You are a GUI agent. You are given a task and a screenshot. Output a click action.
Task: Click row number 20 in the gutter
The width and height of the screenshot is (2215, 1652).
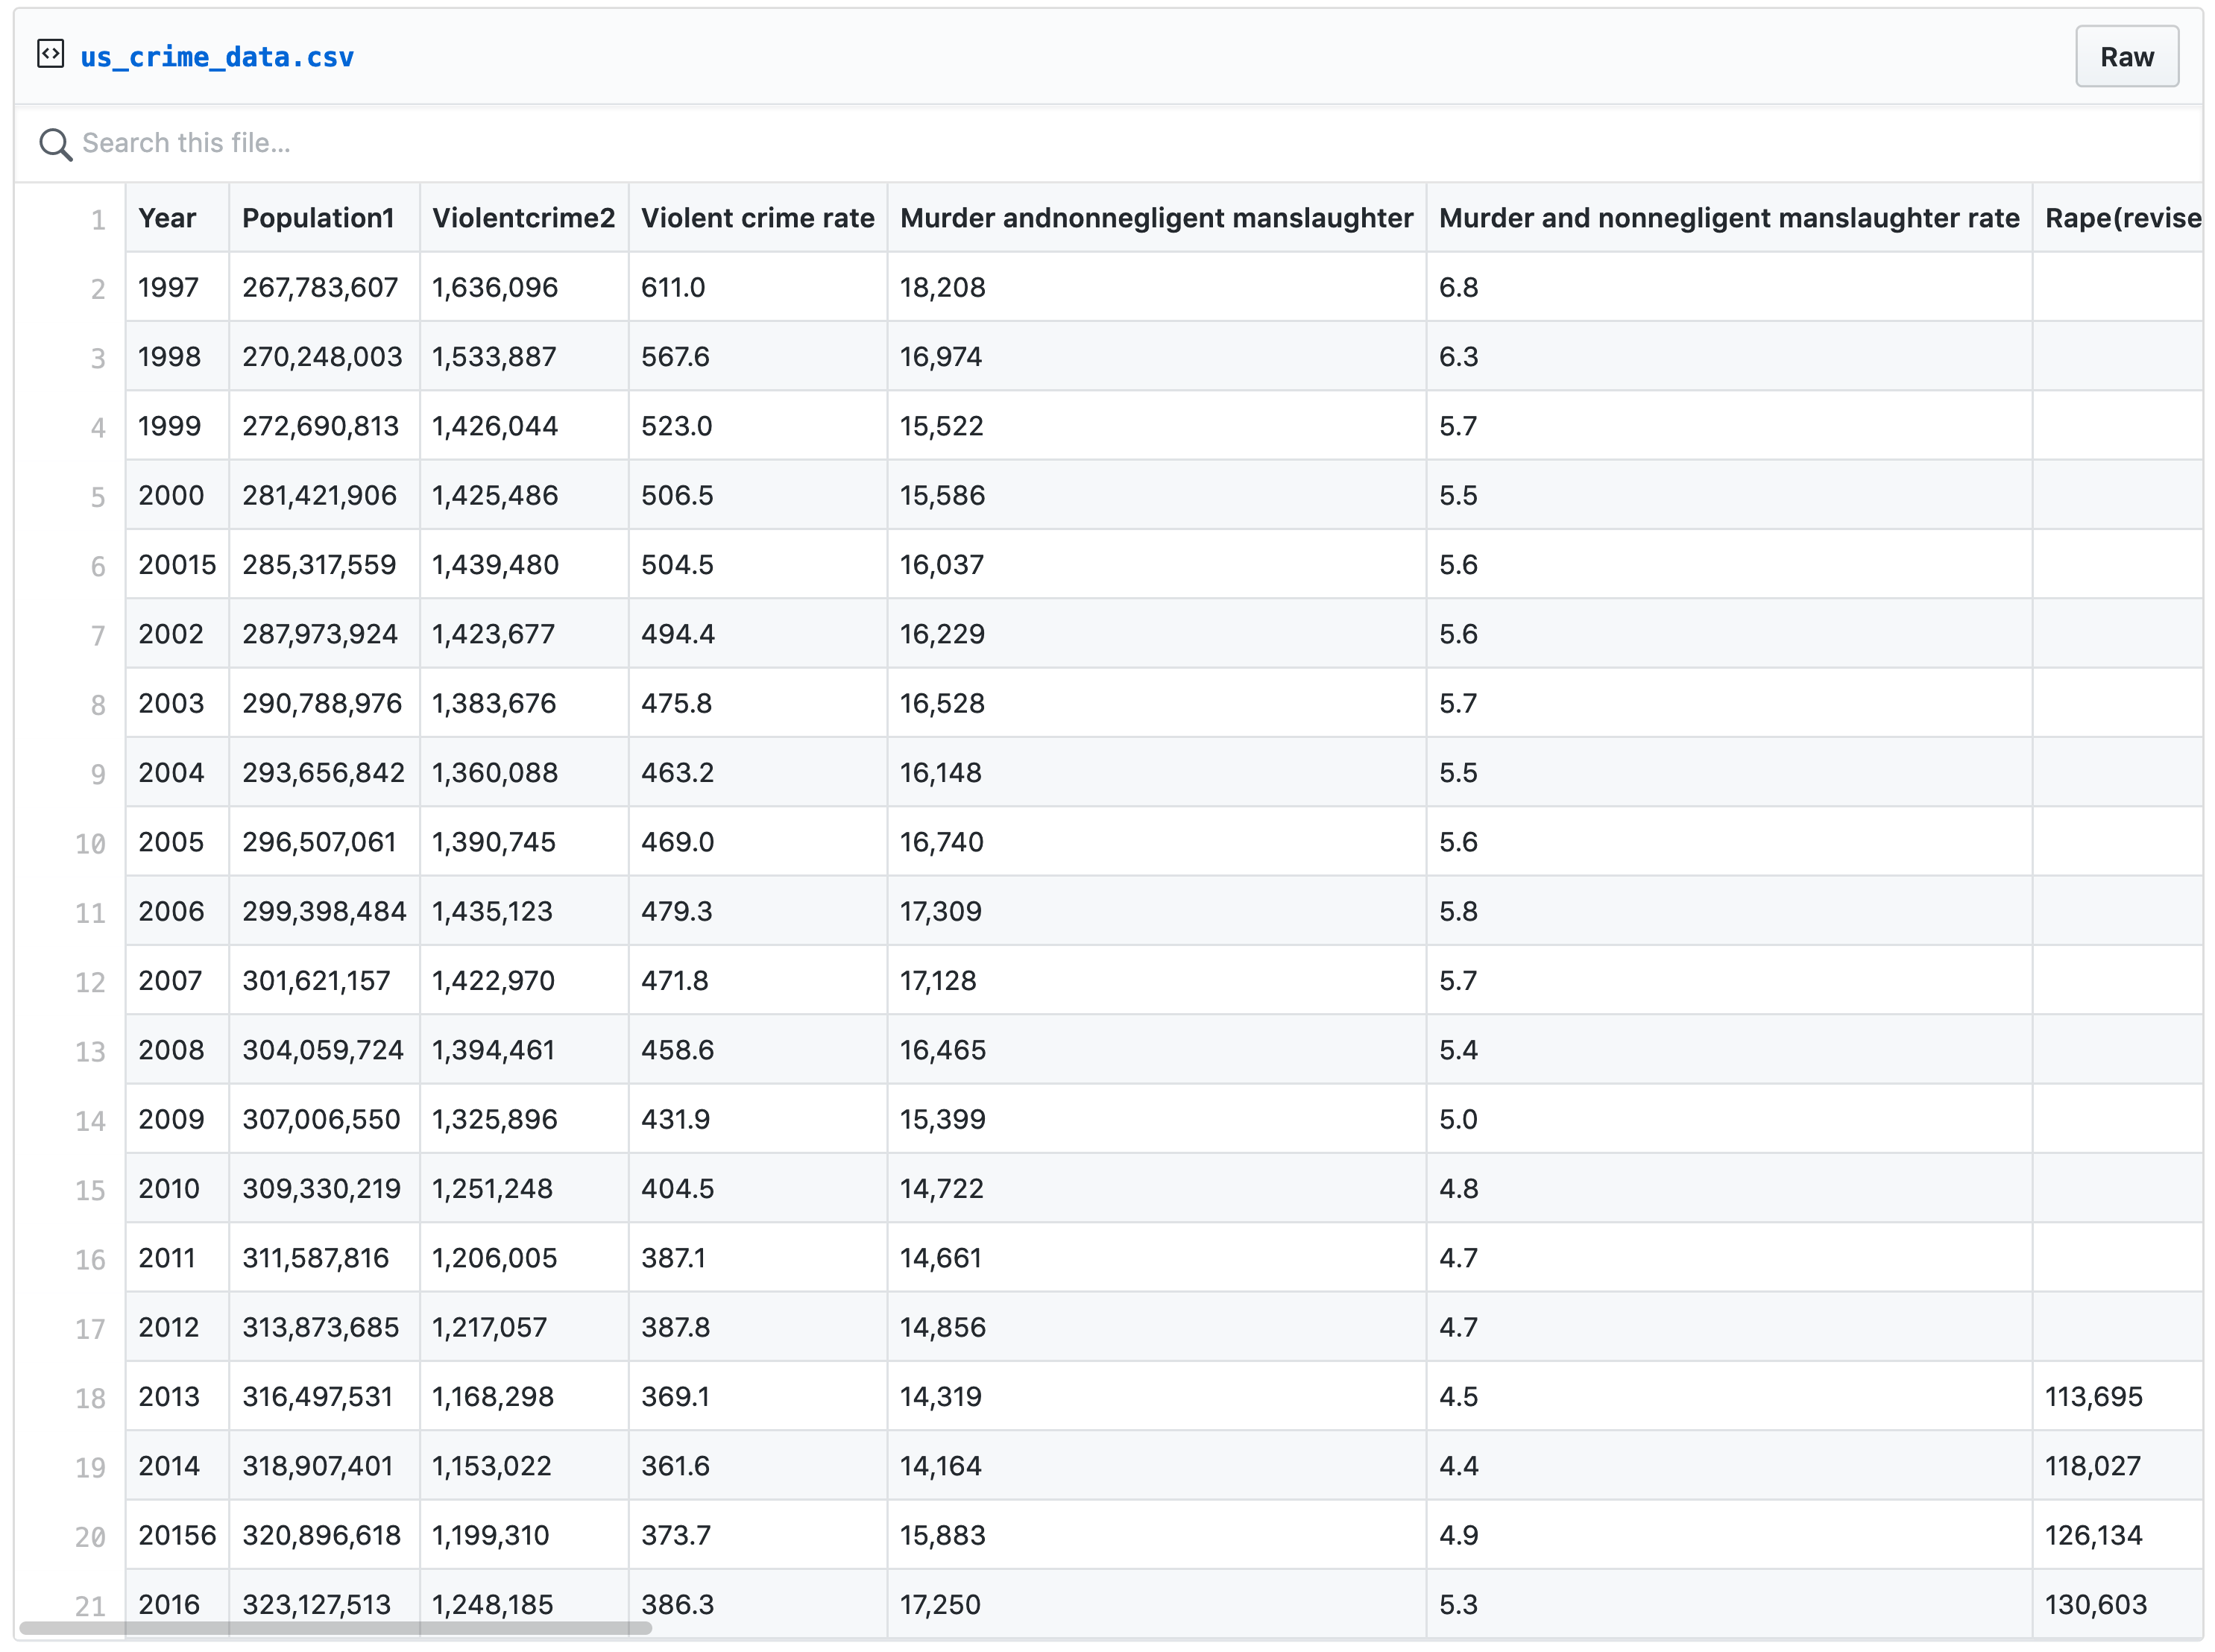tap(90, 1535)
